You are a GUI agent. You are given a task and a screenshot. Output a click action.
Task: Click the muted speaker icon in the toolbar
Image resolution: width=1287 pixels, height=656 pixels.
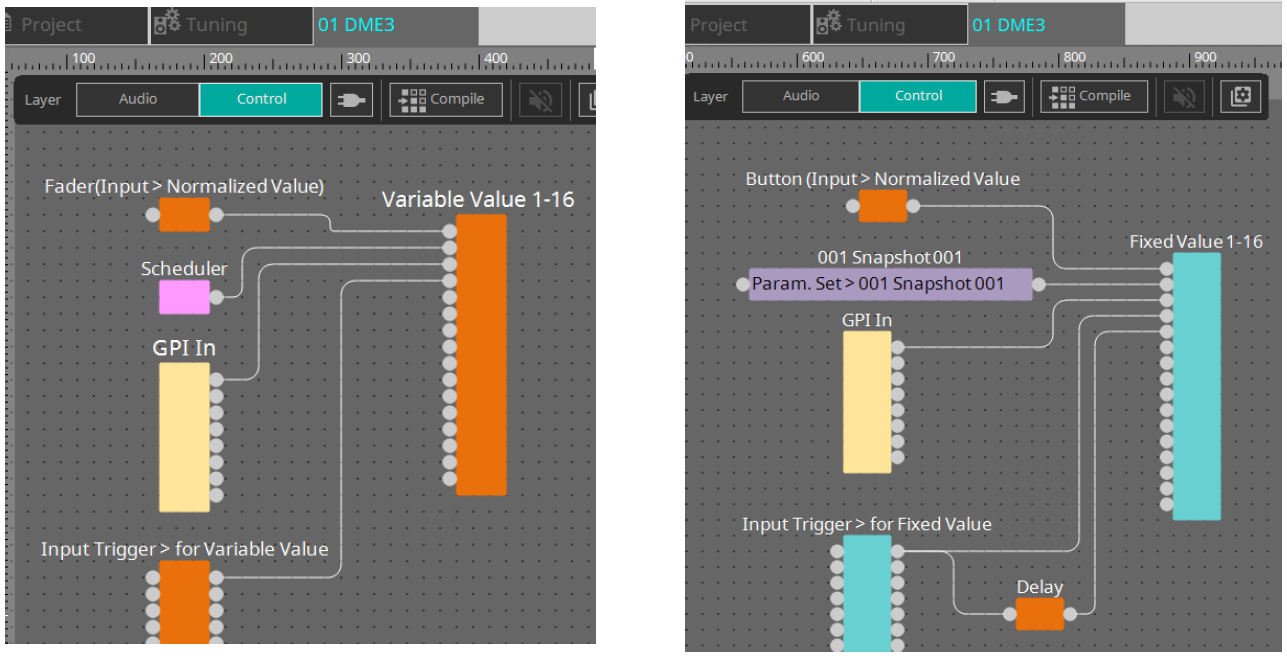pyautogui.click(x=540, y=99)
